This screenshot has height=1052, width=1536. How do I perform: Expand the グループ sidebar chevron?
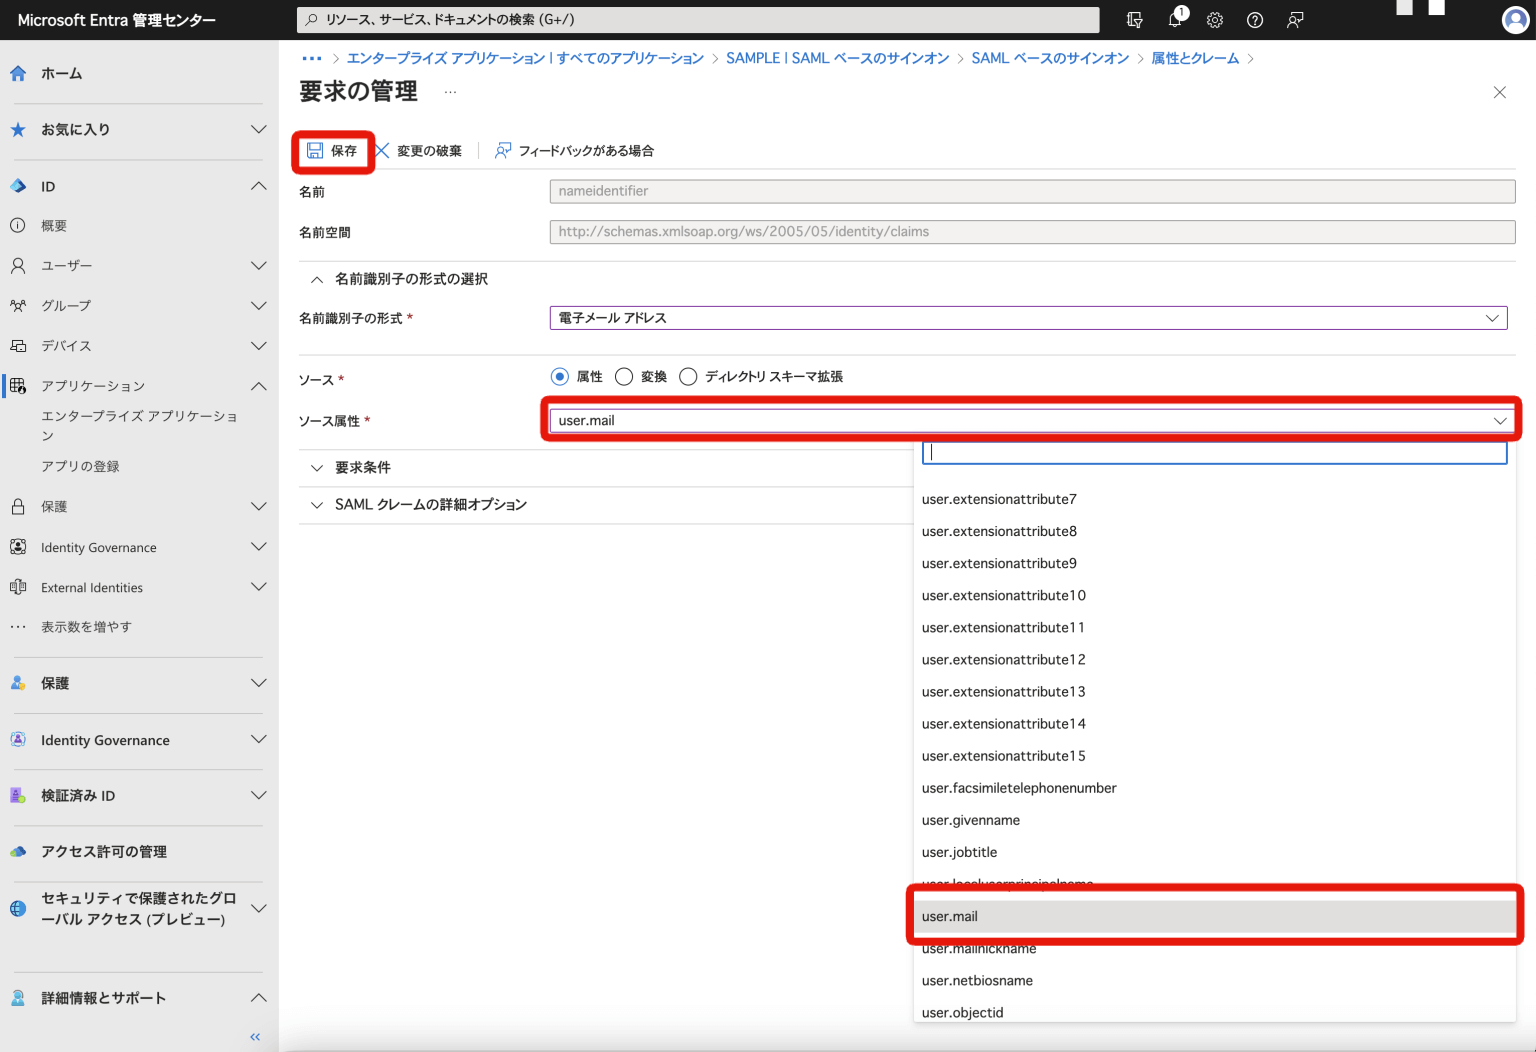click(259, 305)
